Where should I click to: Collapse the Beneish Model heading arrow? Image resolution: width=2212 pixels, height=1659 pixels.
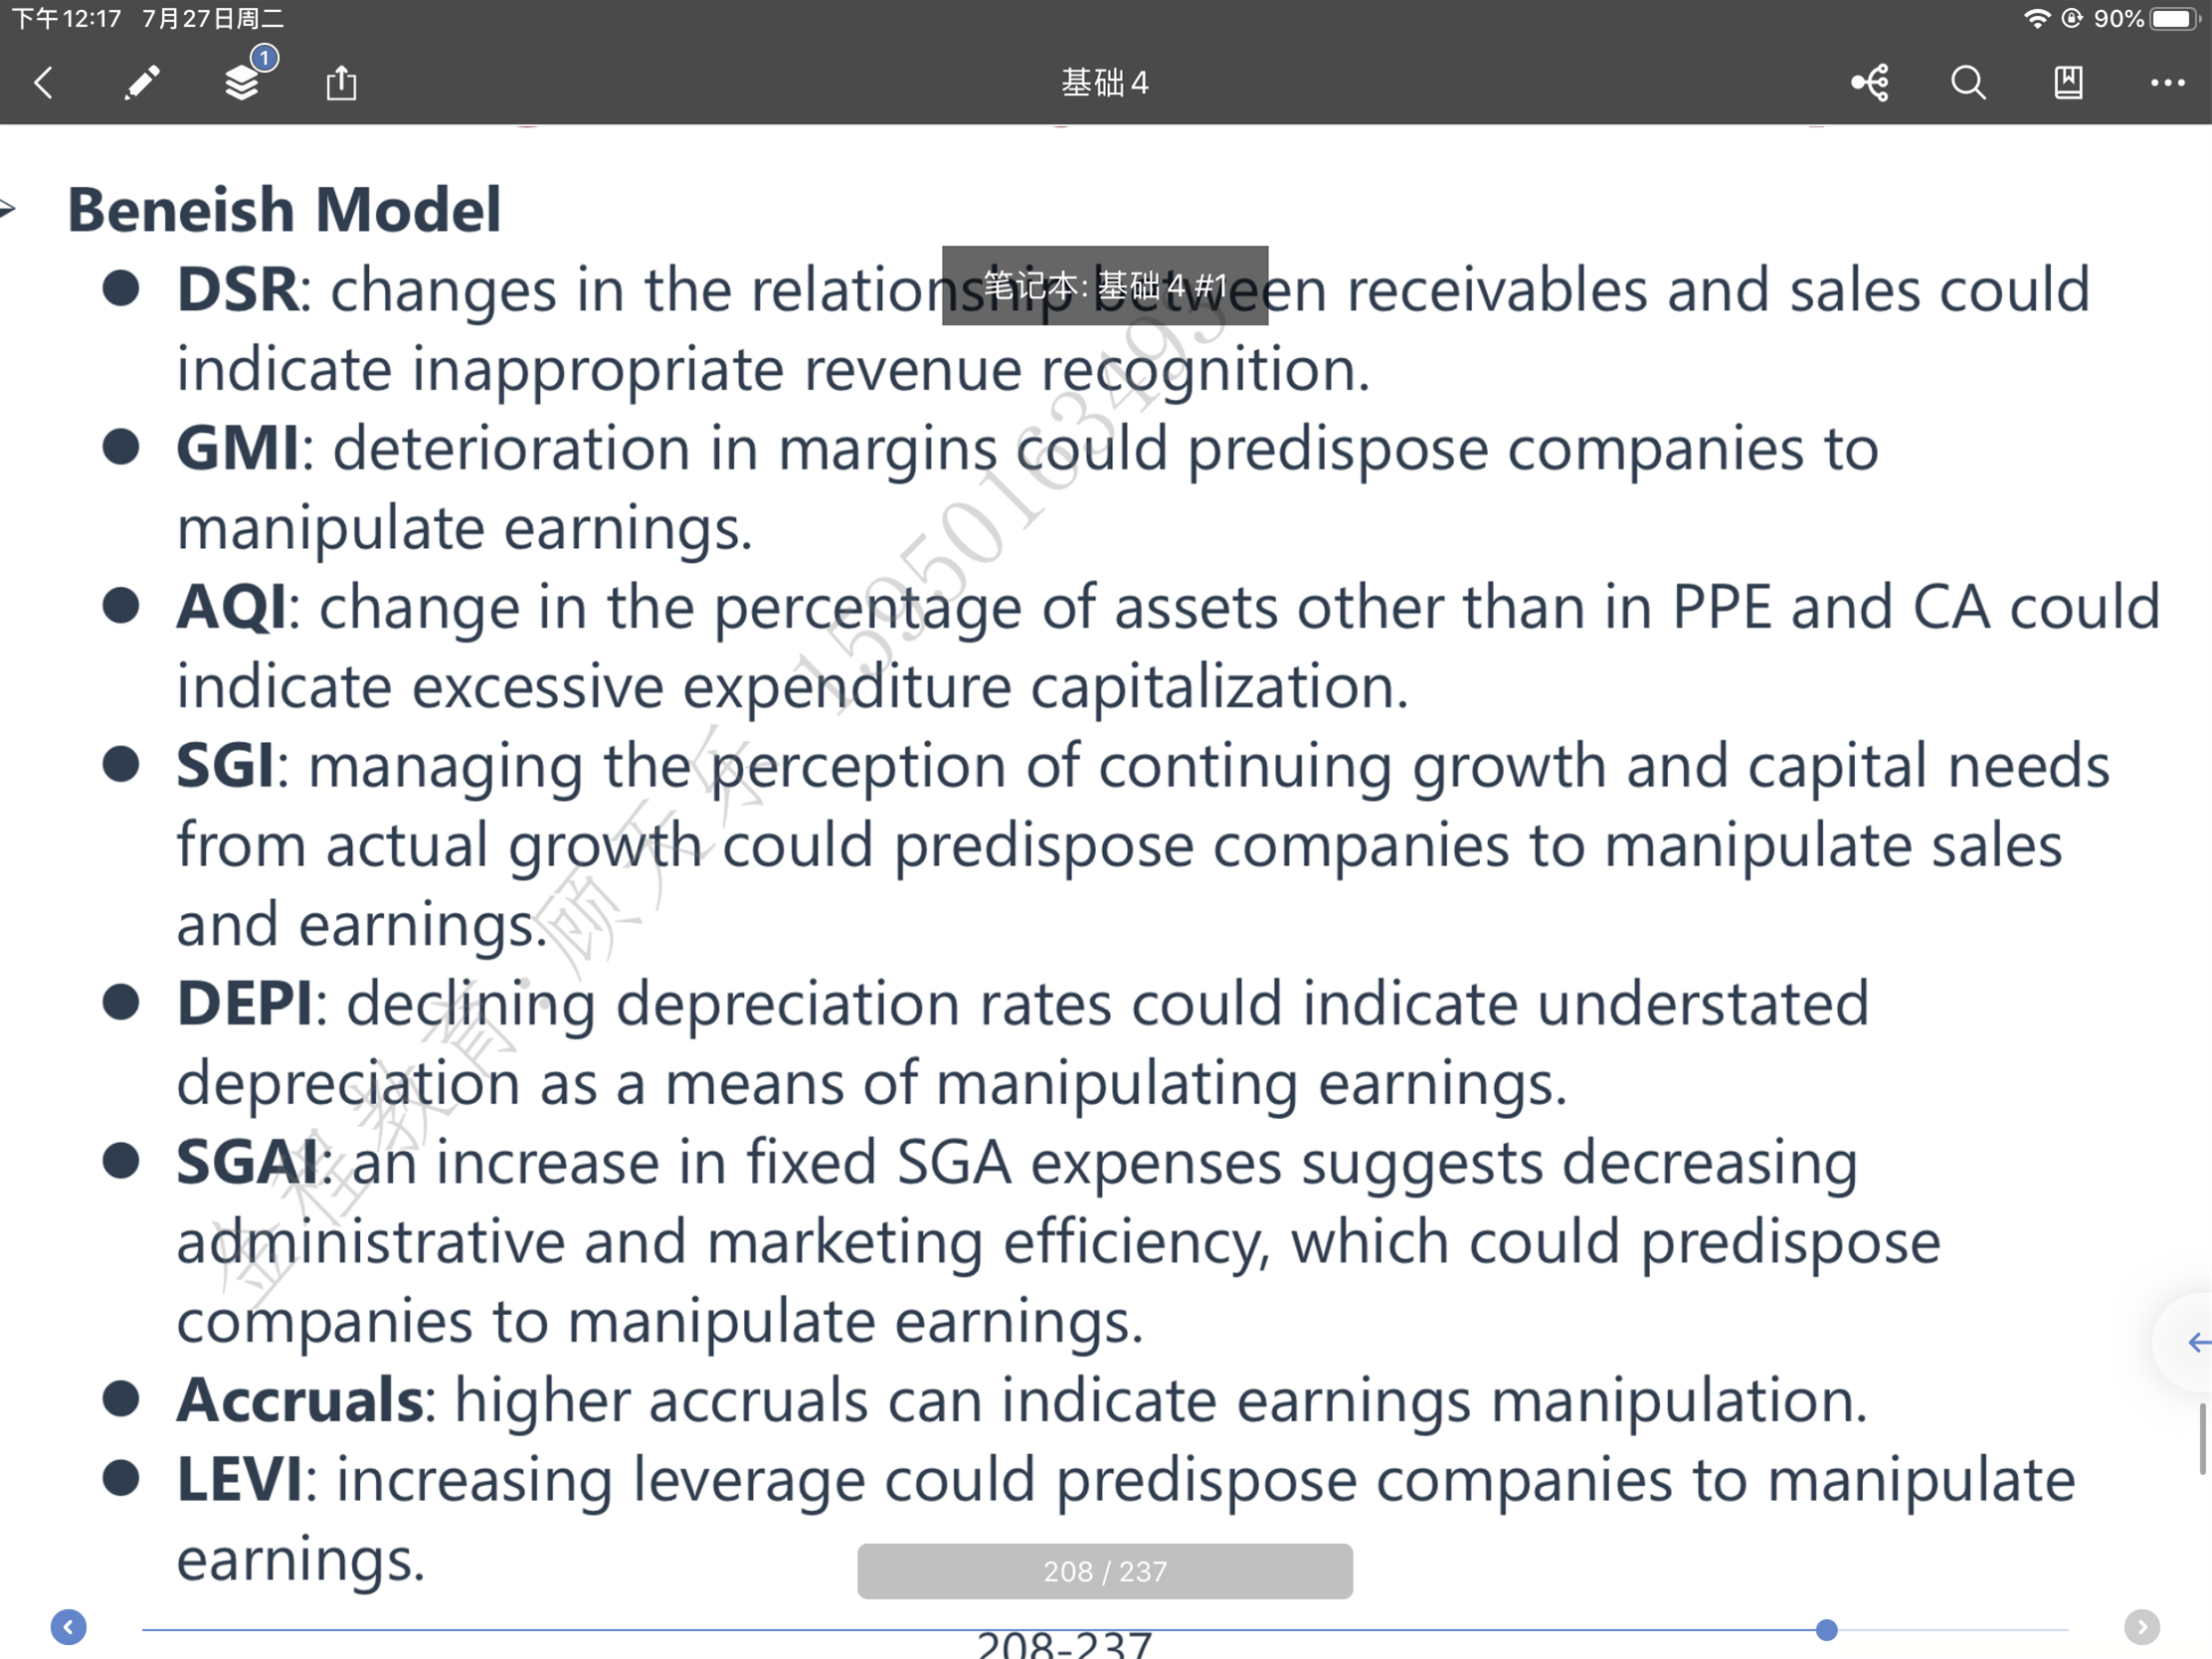8,209
